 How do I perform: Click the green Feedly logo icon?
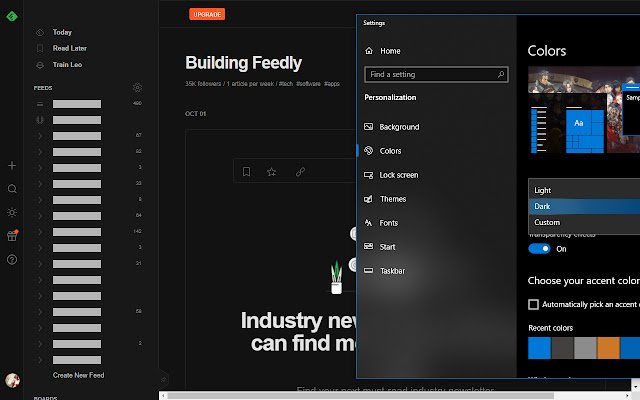click(x=12, y=16)
